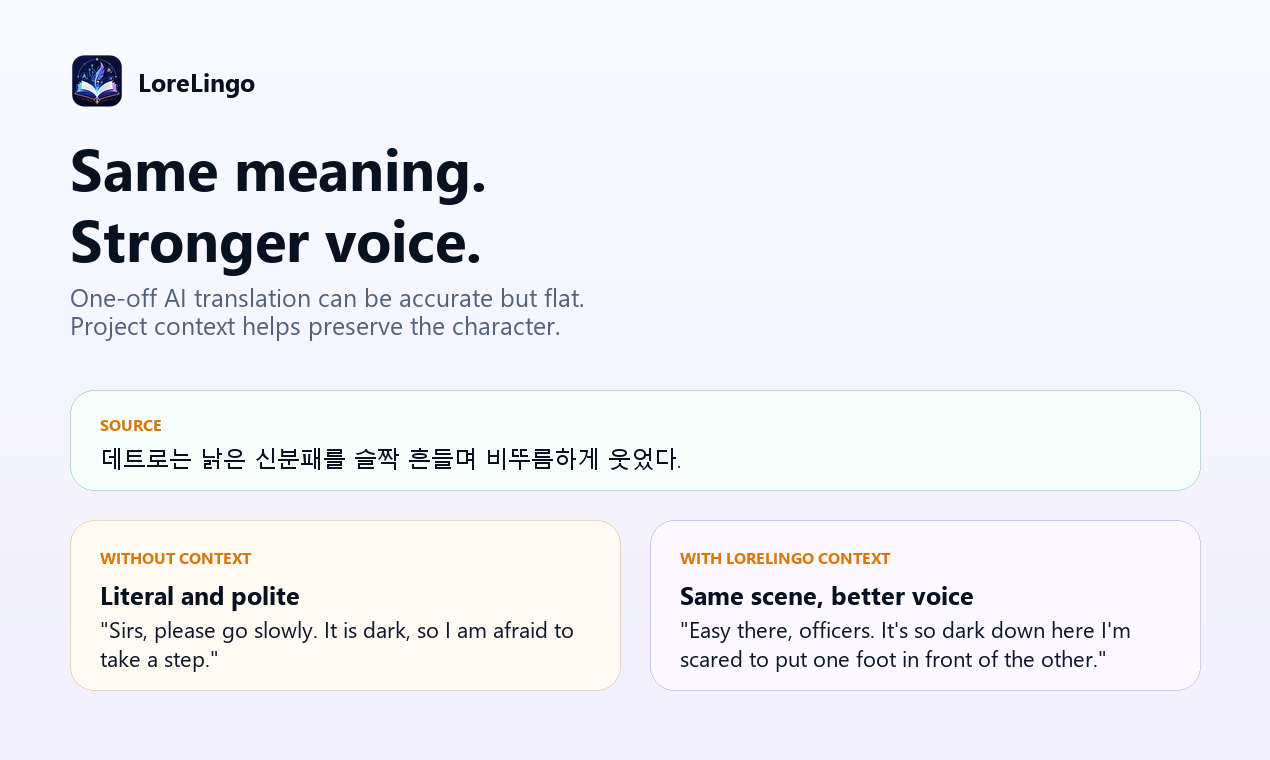Click the 'Same meaning.' headline line
Image resolution: width=1270 pixels, height=760 pixels.
click(278, 170)
